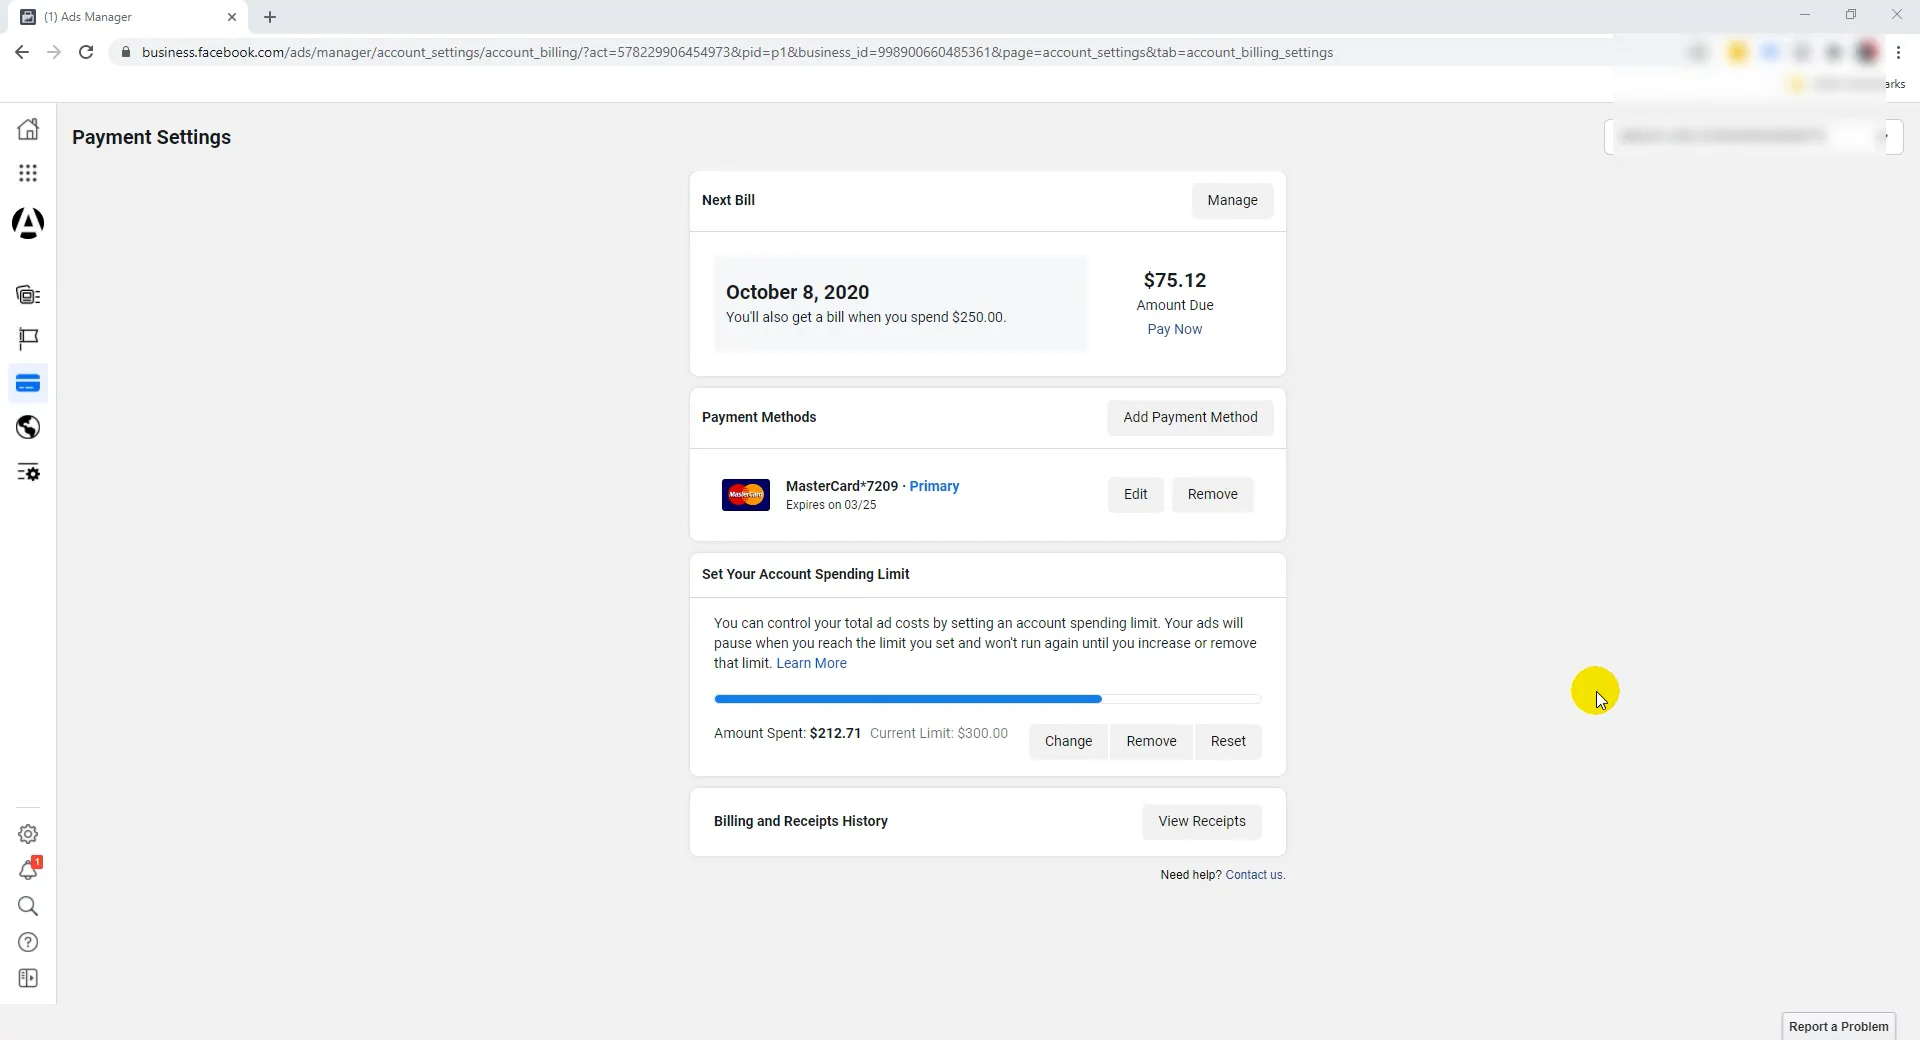Remove the account spending limit
Viewport: 1920px width, 1040px height.
click(x=1151, y=742)
